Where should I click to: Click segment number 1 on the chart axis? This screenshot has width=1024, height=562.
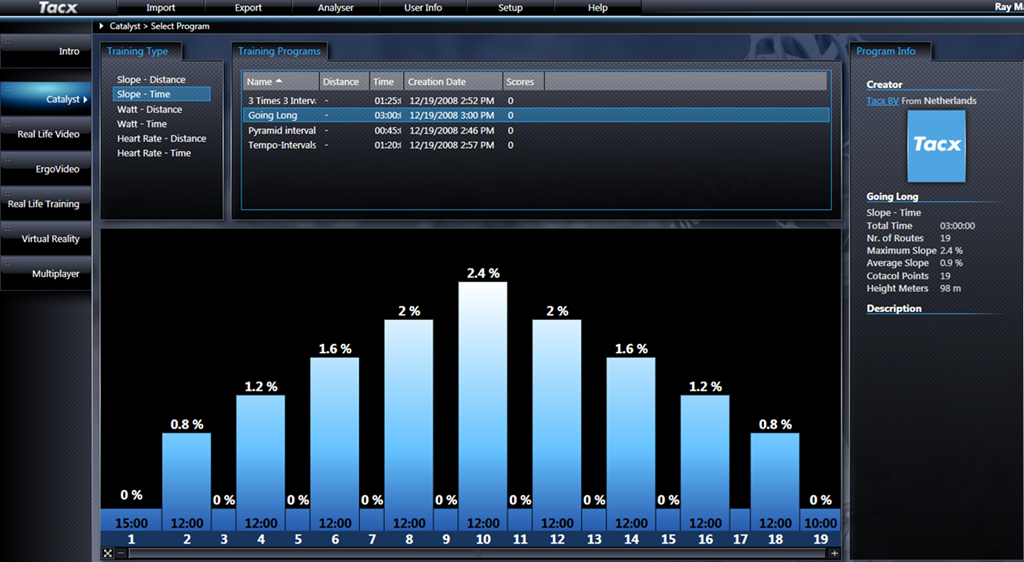click(131, 539)
